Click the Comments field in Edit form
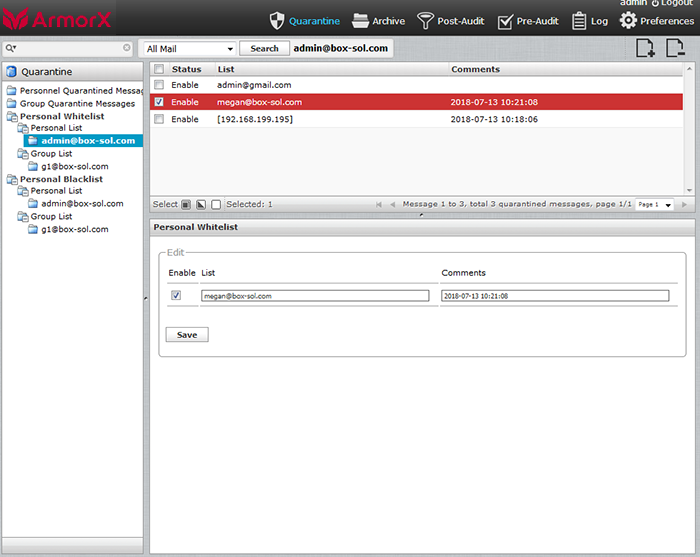 pyautogui.click(x=554, y=296)
